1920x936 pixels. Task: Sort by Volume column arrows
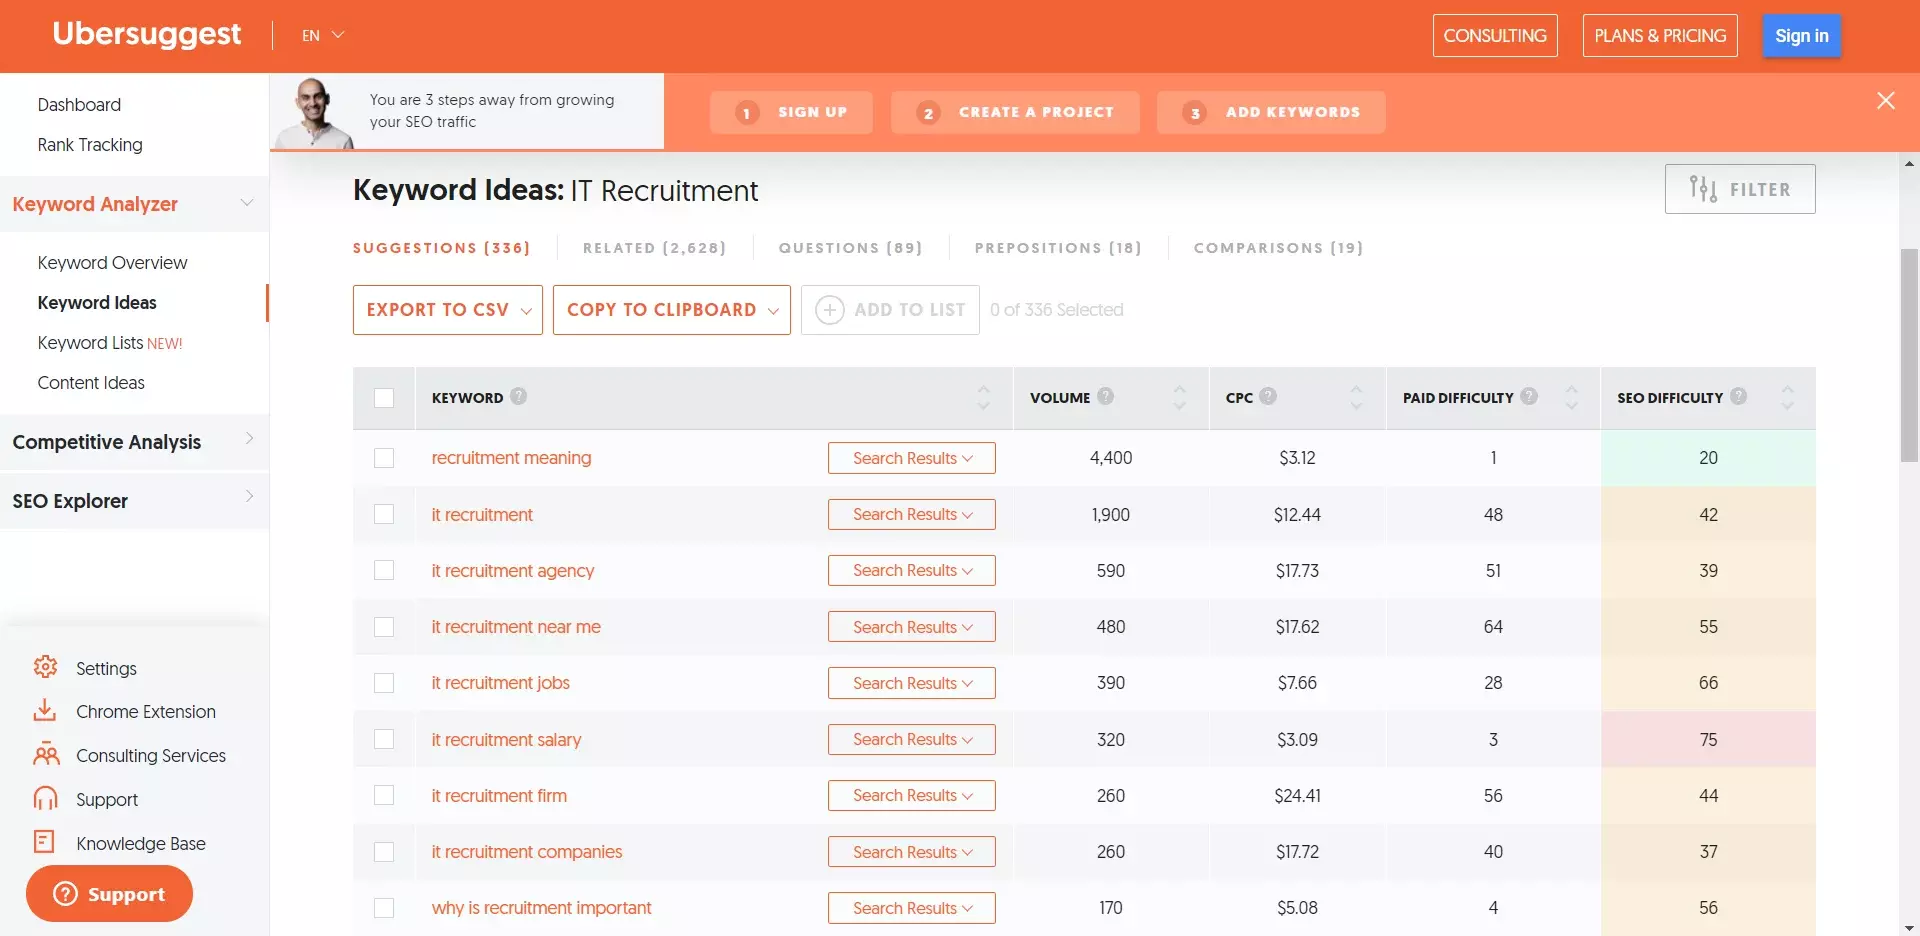pyautogui.click(x=1180, y=398)
